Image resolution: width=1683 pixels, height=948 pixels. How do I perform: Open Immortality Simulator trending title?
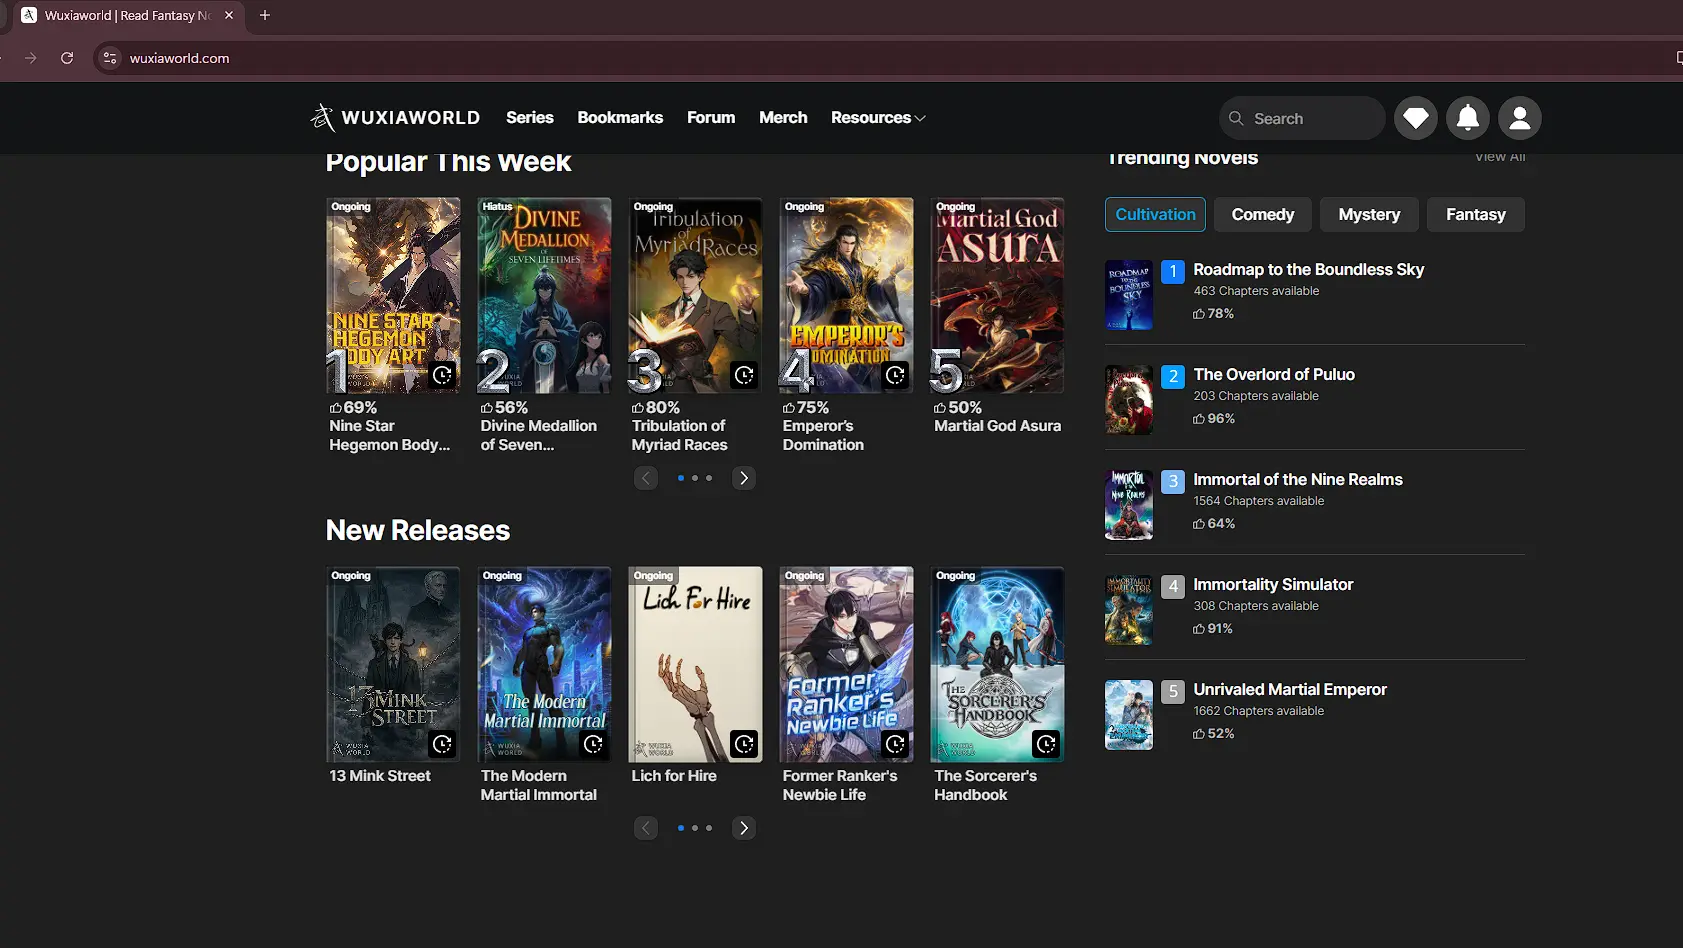(x=1273, y=585)
